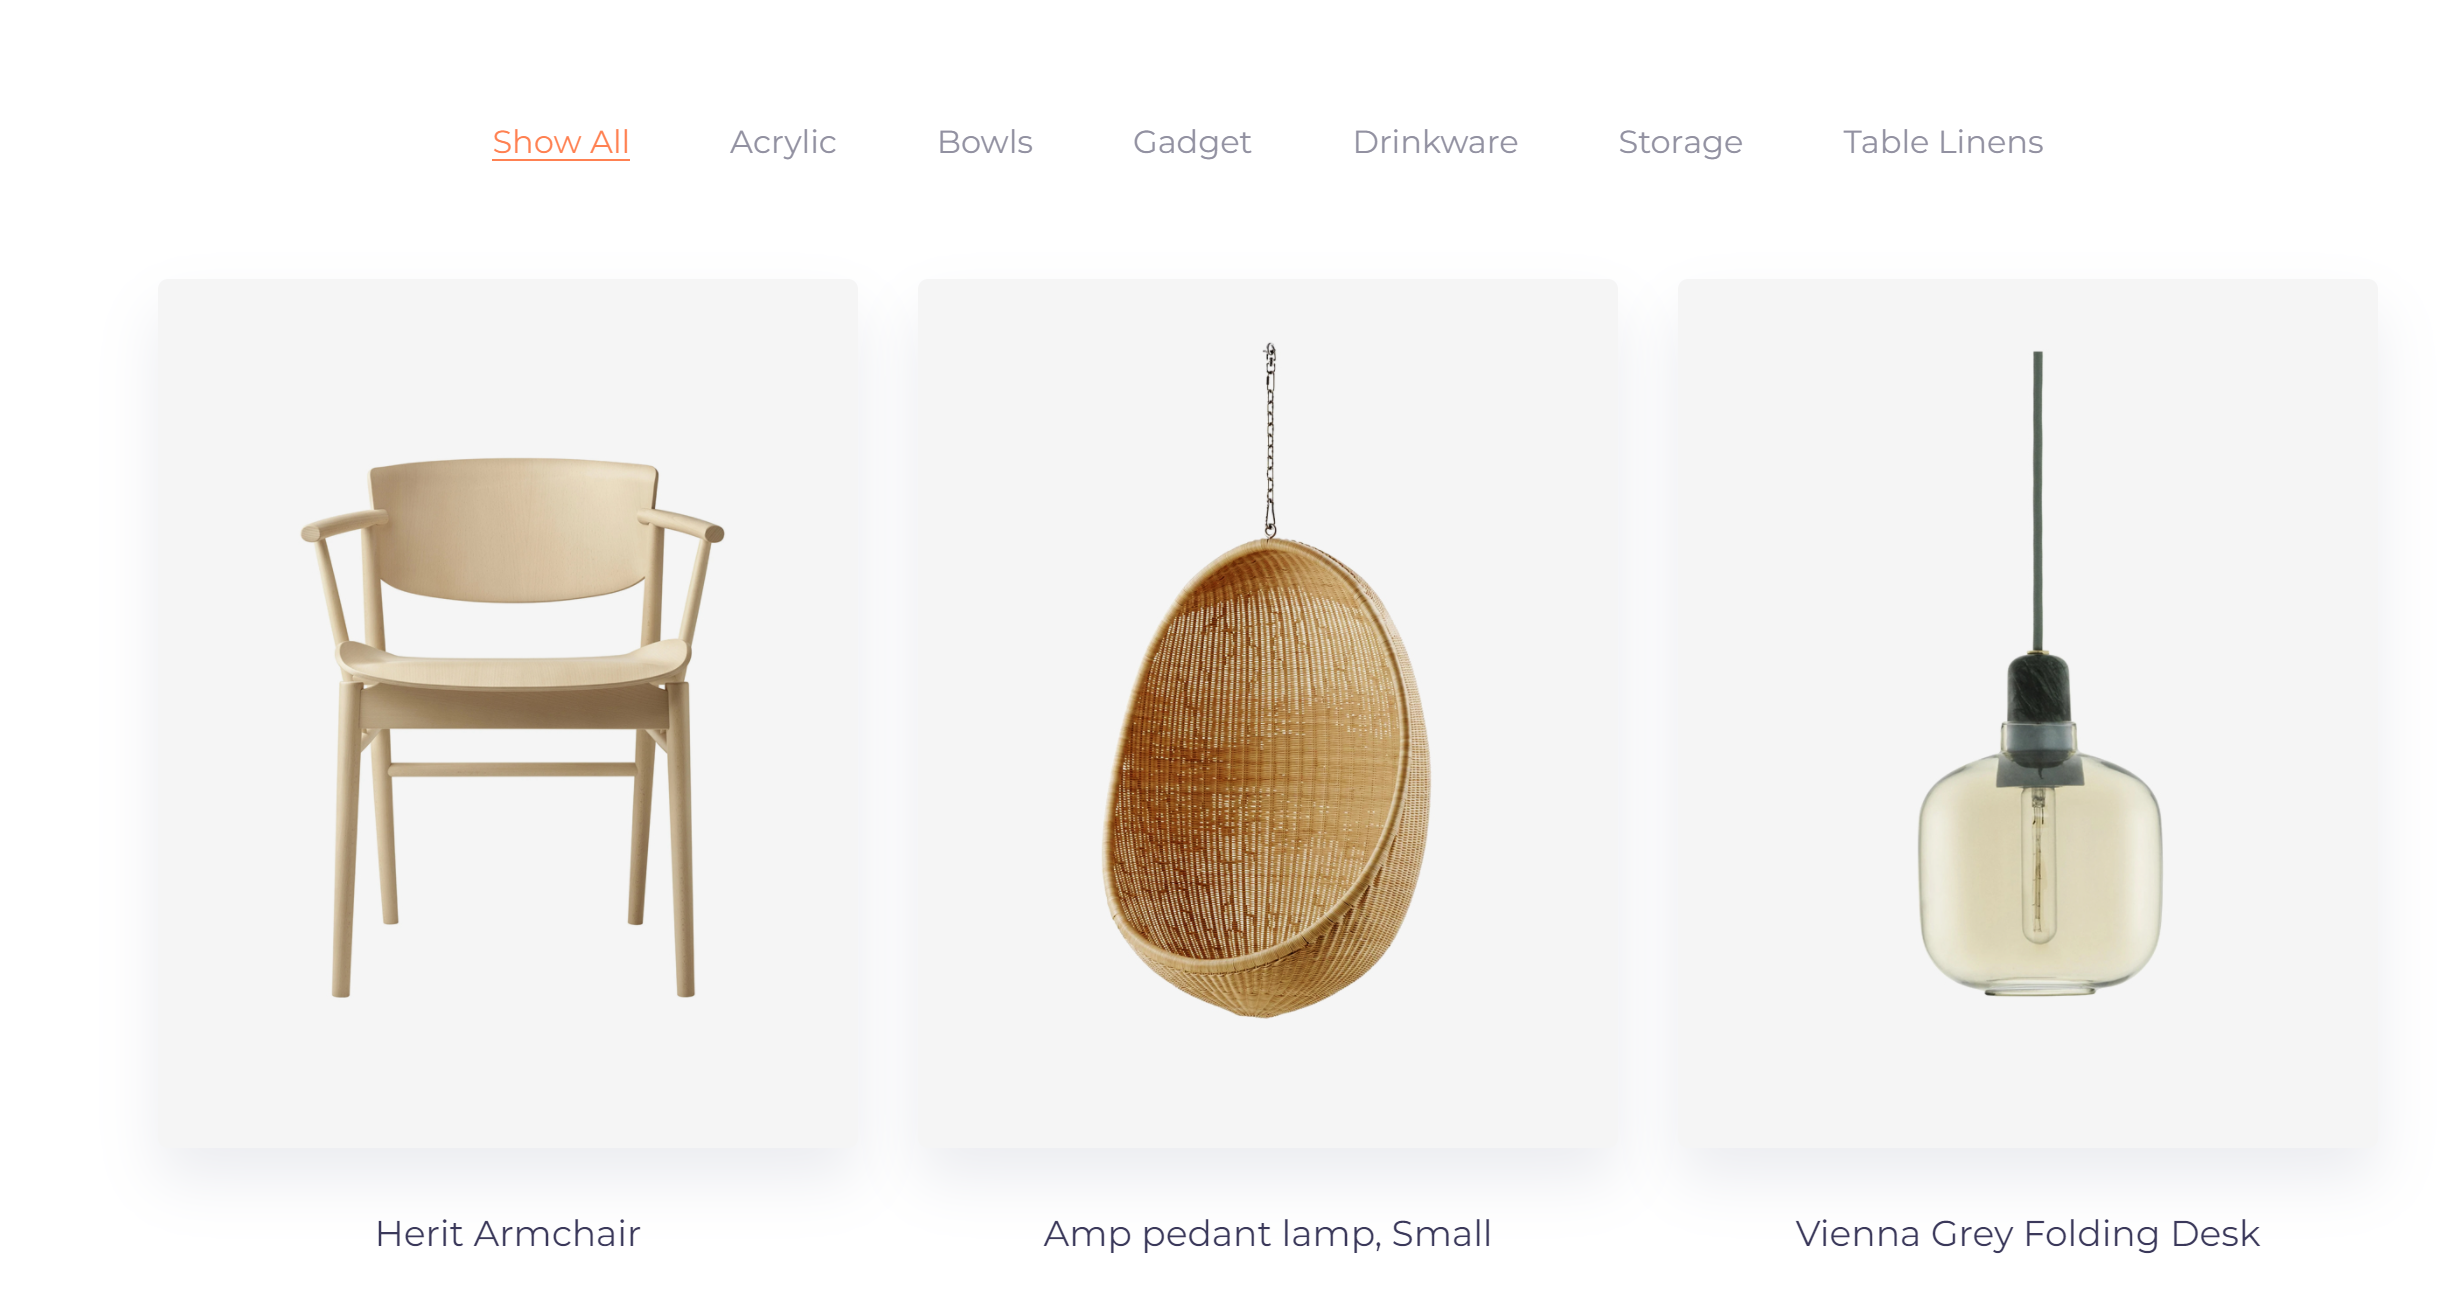Open the glass pendant lamp image

tap(2028, 713)
